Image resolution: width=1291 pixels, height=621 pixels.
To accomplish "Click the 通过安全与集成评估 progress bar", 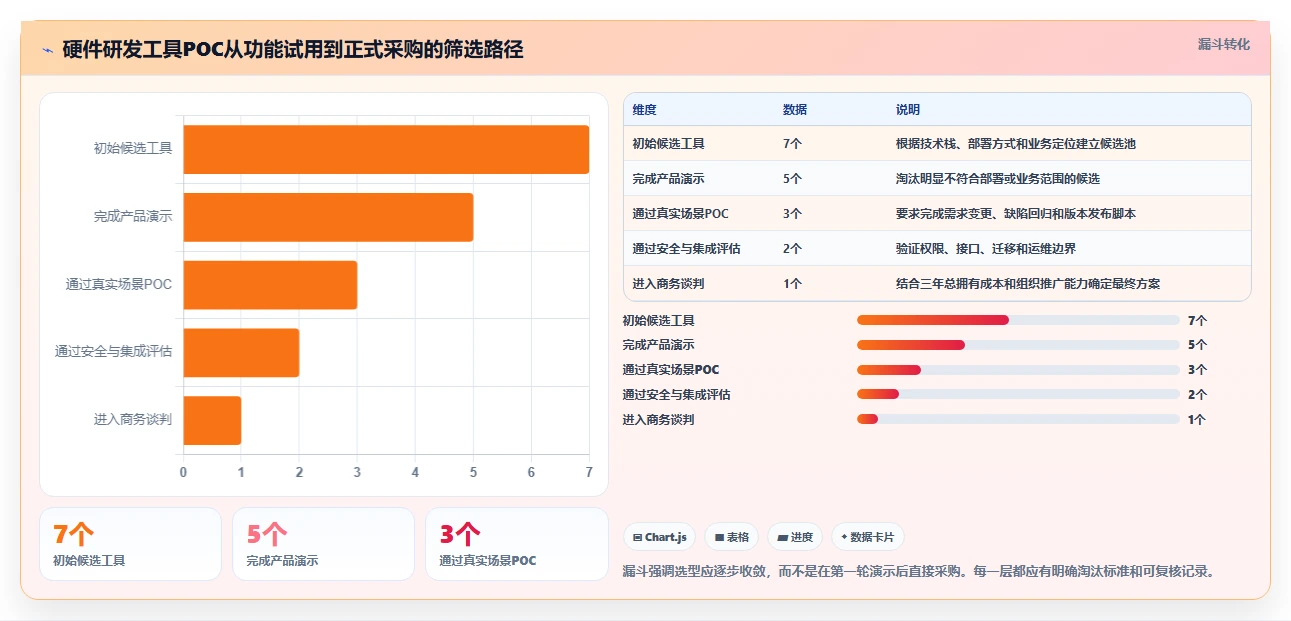I will (x=1018, y=394).
